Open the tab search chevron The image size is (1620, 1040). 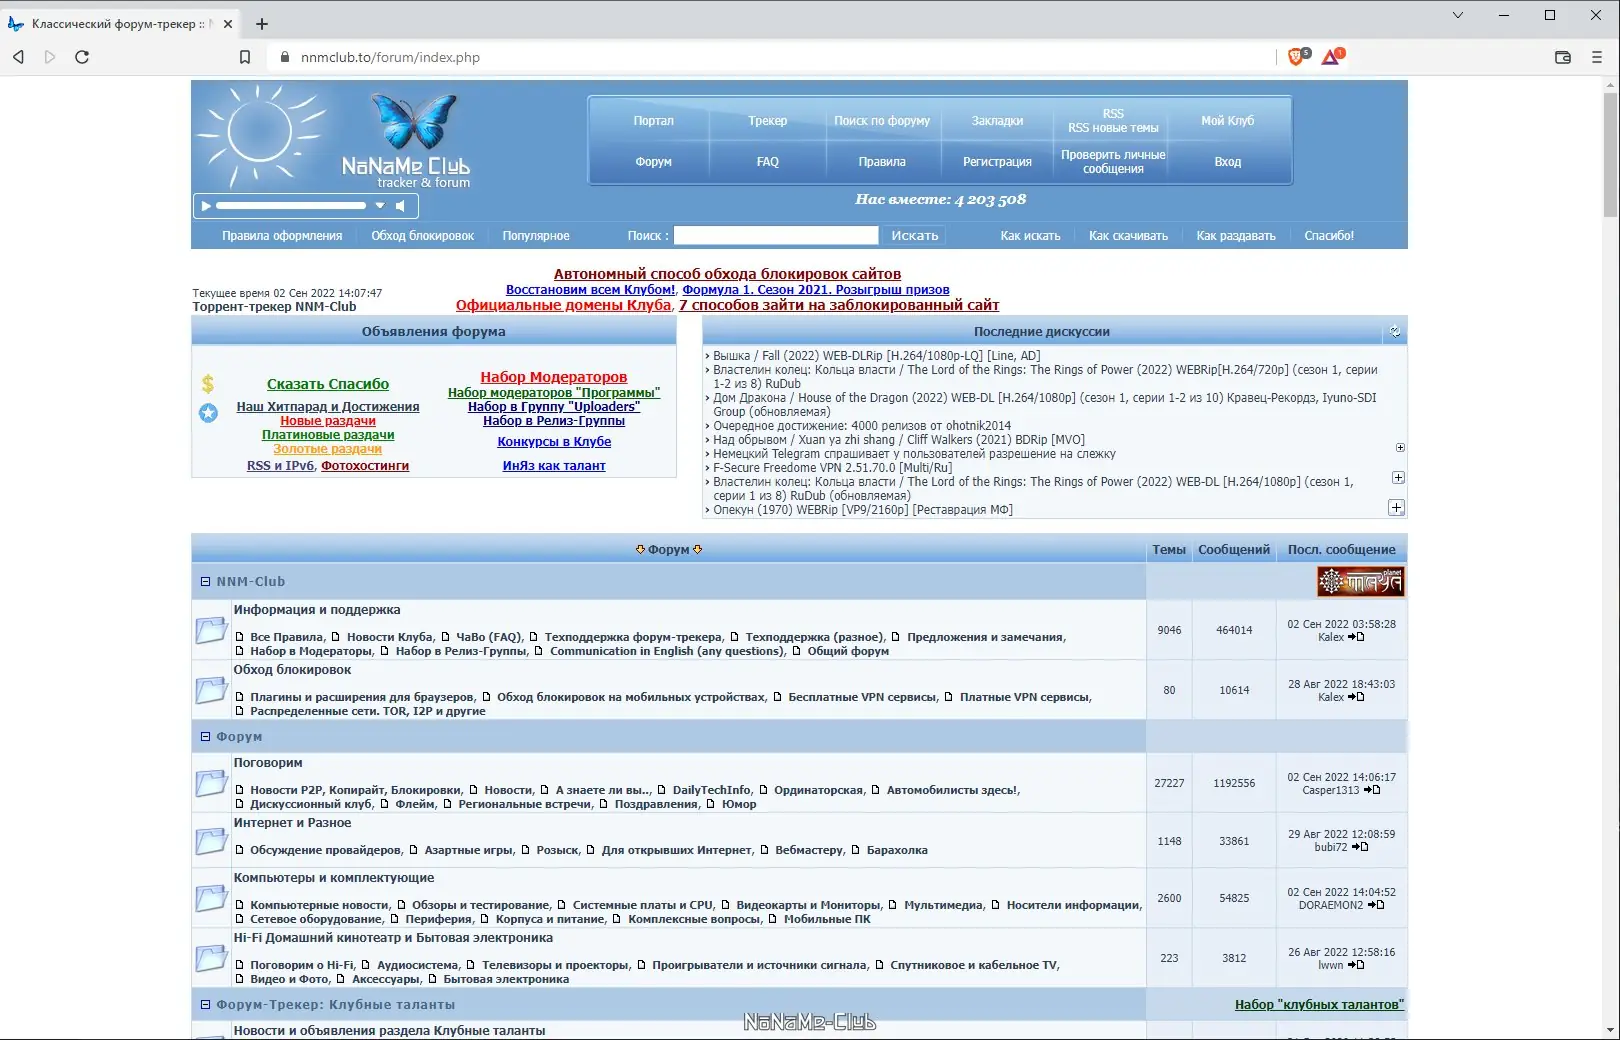tap(1458, 15)
